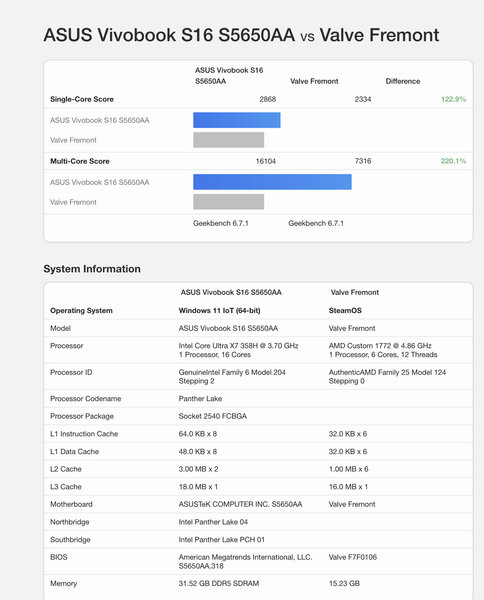Click the System Information heading
Screen dimensions: 484x600
[92, 269]
